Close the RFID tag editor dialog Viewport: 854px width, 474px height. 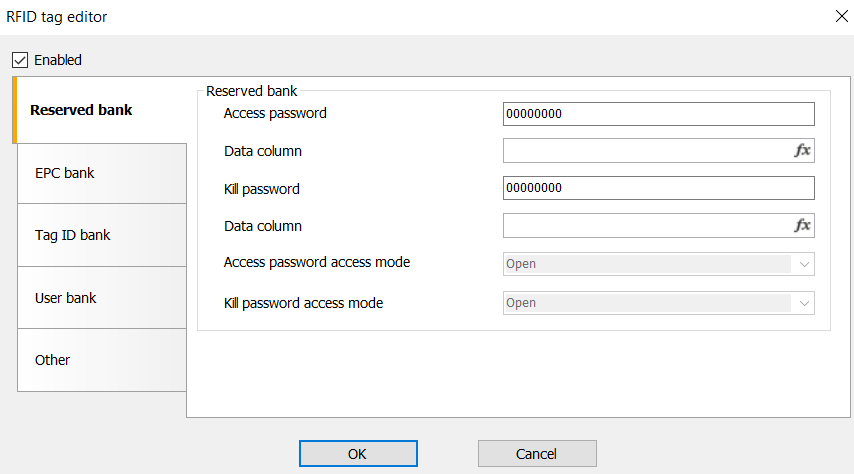click(837, 16)
